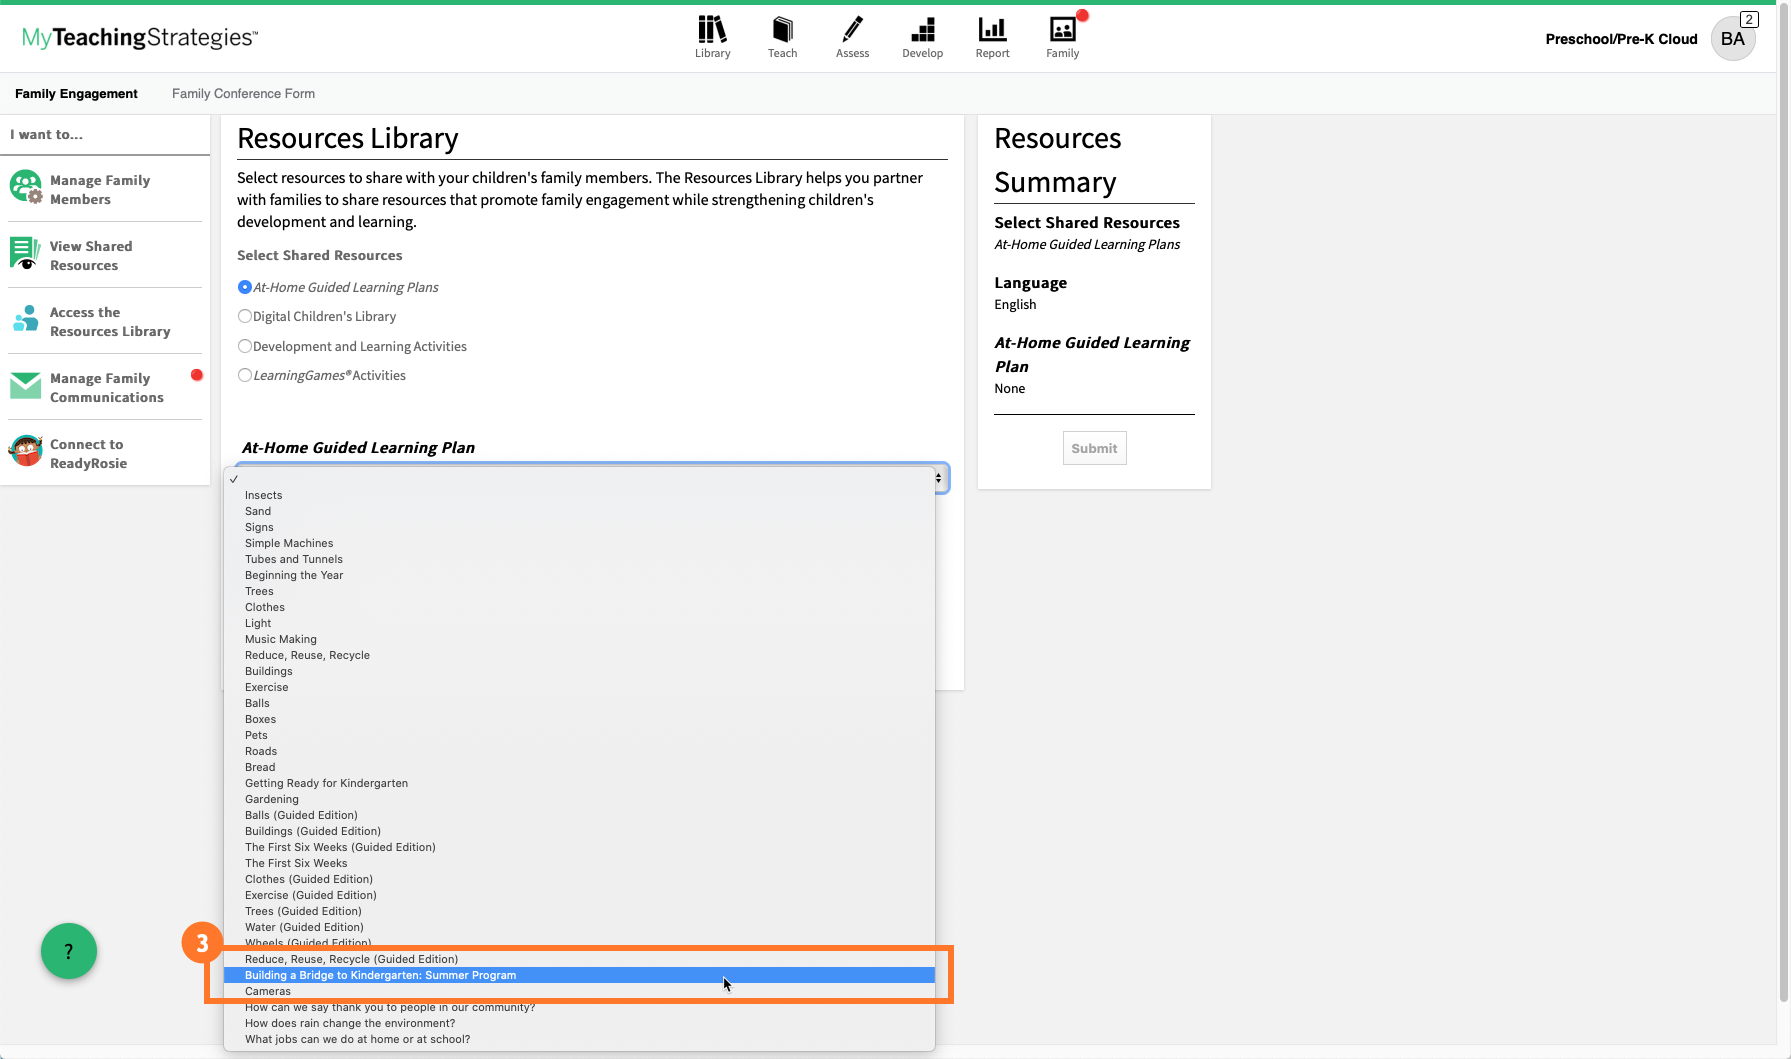Pick Cameras from the dropdown list
This screenshot has width=1791, height=1059.
(x=268, y=991)
